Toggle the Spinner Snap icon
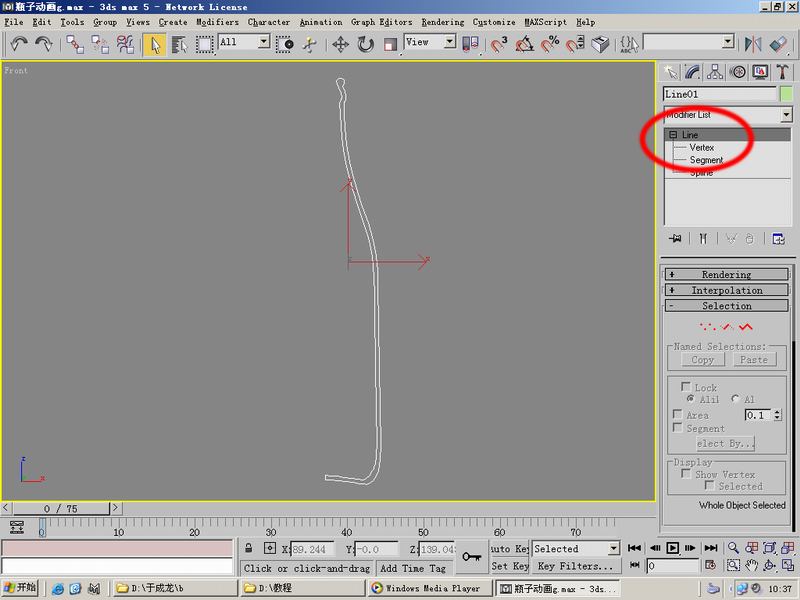Image resolution: width=800 pixels, height=600 pixels. (575, 44)
